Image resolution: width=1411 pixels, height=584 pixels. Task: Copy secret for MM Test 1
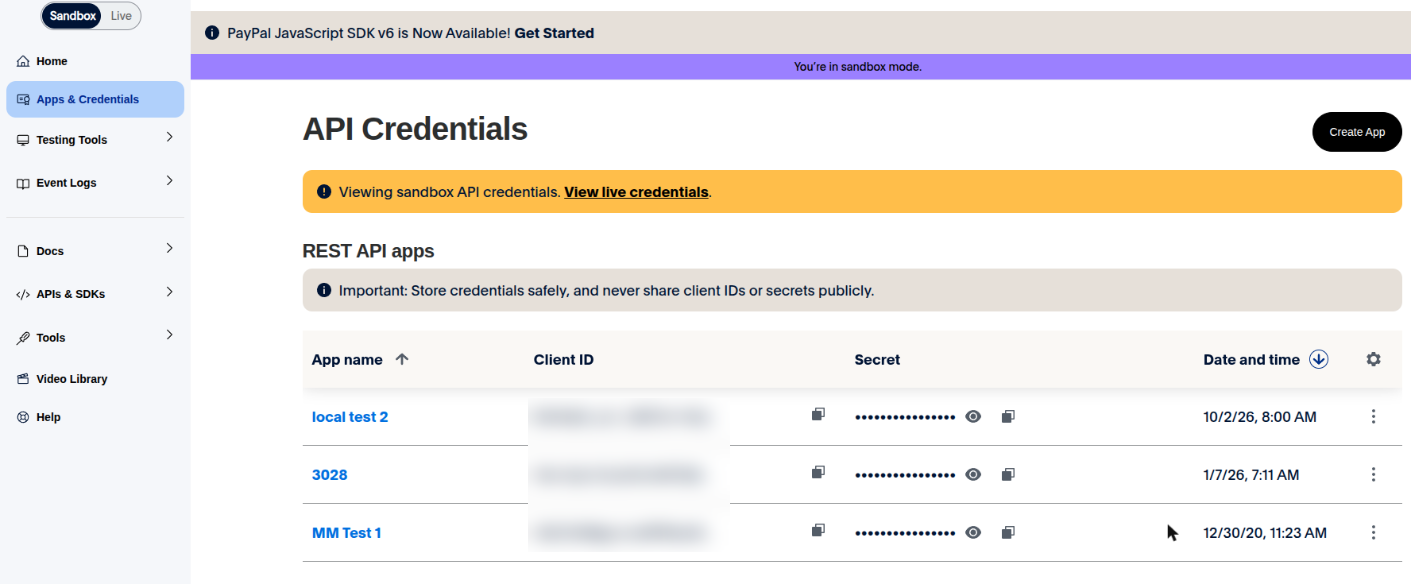tap(1008, 532)
